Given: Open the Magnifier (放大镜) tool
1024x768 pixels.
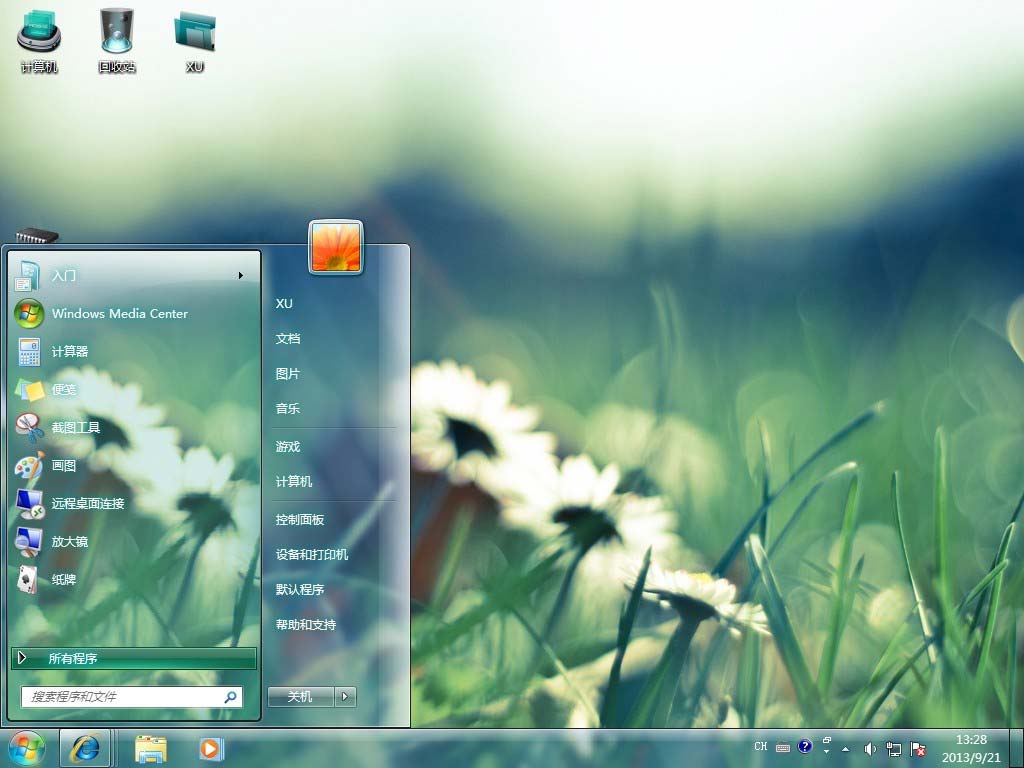Looking at the screenshot, I should click(x=70, y=541).
